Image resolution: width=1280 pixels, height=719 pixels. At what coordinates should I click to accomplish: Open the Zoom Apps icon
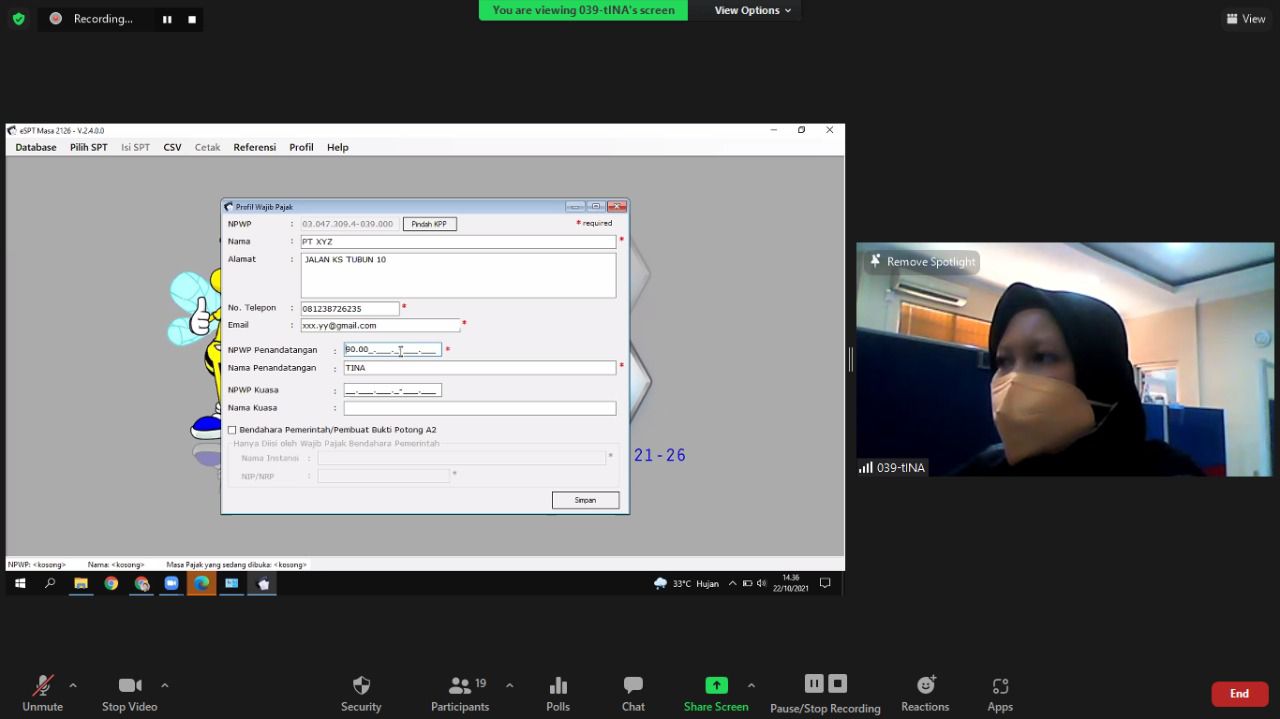[x=1000, y=686]
